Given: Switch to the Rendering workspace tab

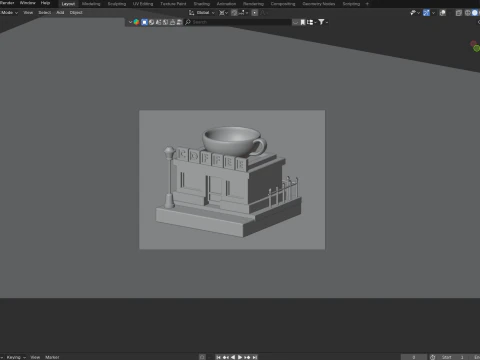Looking at the screenshot, I should point(253,4).
